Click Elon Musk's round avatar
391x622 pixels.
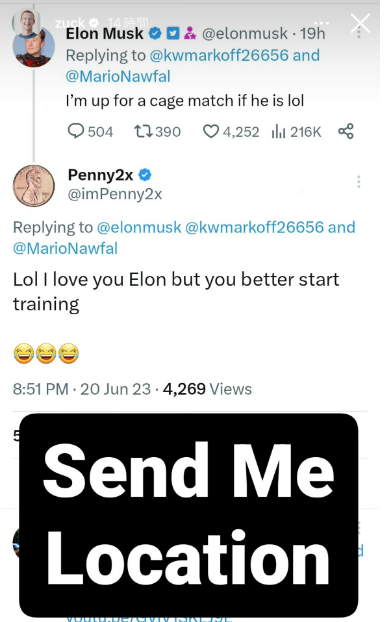pos(34,48)
